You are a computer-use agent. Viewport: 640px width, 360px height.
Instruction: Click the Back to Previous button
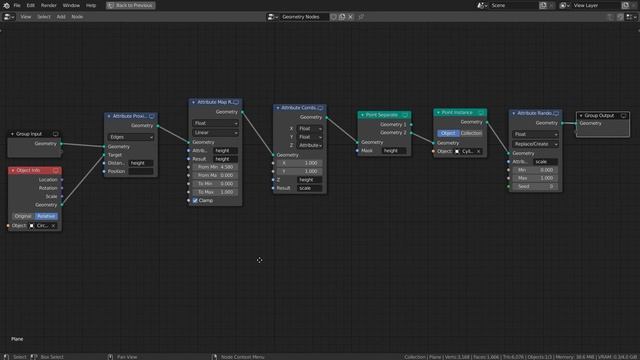point(131,5)
